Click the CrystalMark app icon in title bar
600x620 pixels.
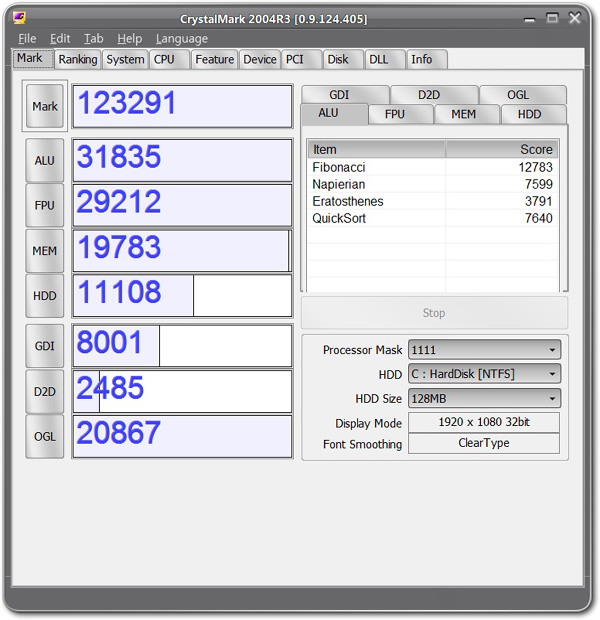click(19, 17)
